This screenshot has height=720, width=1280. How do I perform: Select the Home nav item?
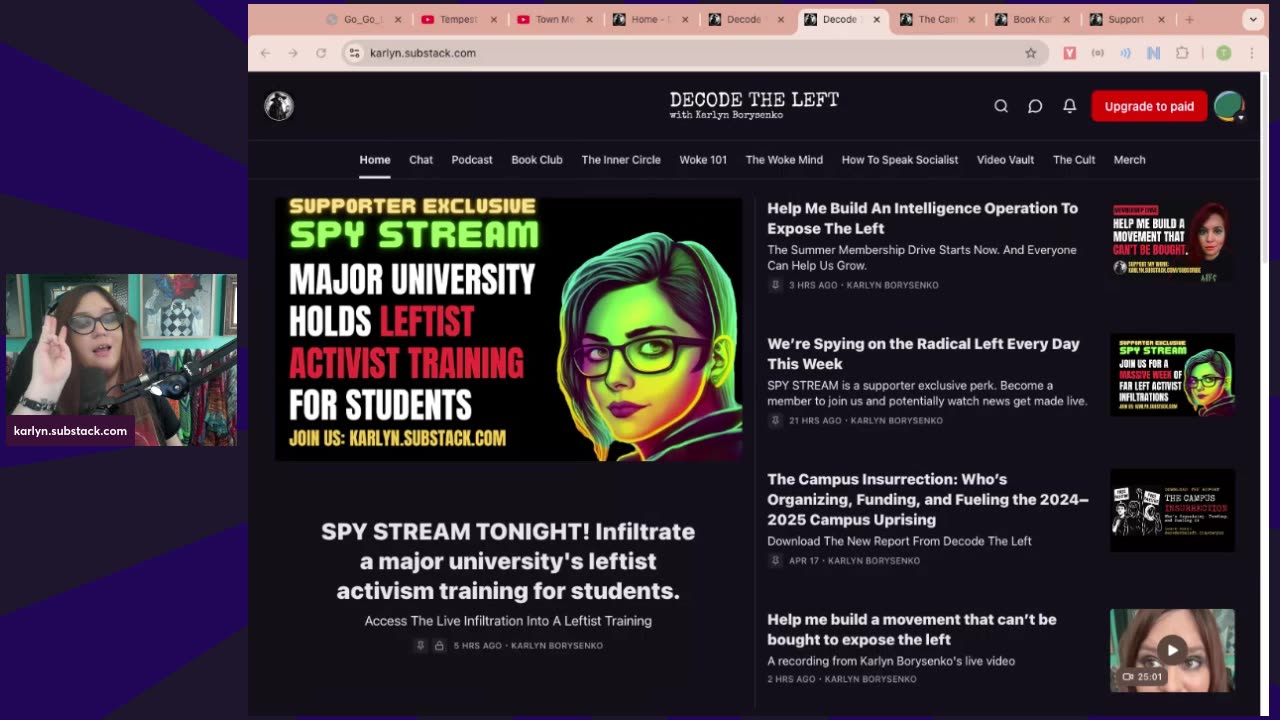tap(375, 160)
